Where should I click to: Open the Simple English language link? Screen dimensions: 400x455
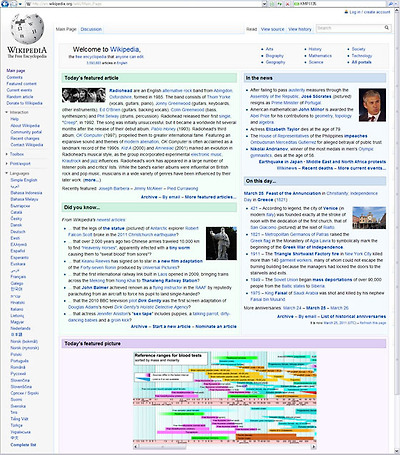click(x=24, y=180)
